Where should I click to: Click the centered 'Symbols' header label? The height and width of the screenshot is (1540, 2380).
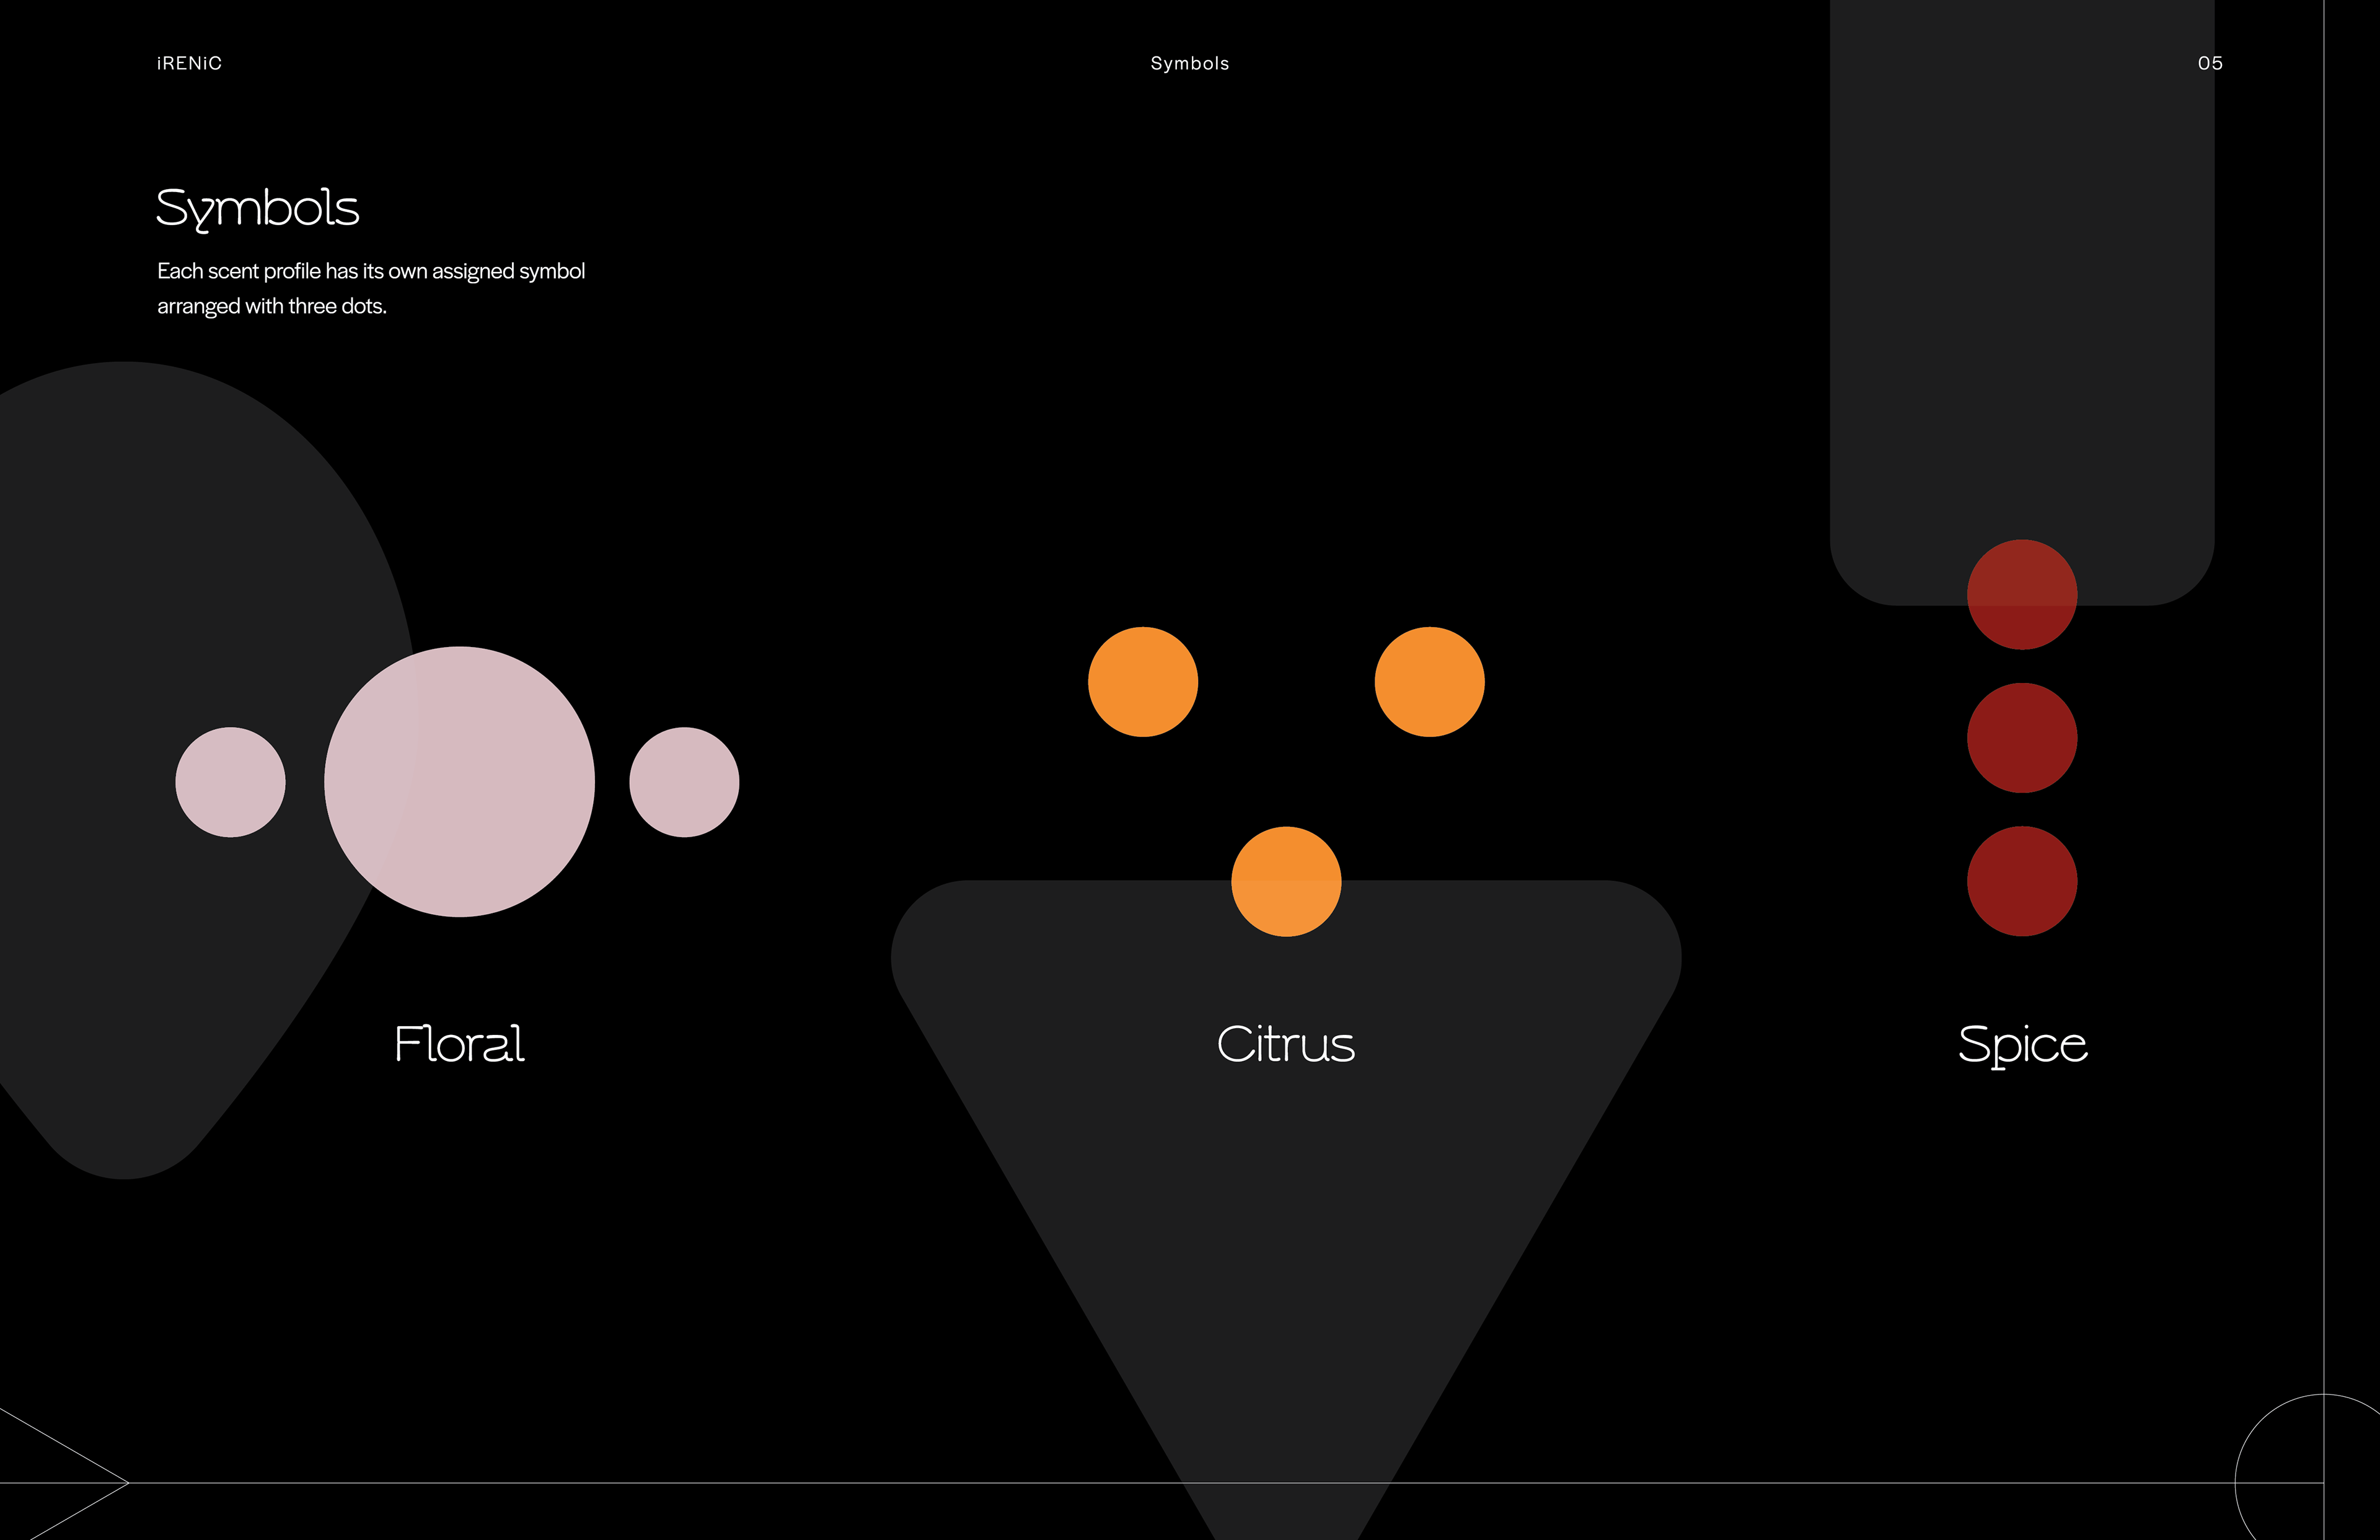click(1190, 63)
